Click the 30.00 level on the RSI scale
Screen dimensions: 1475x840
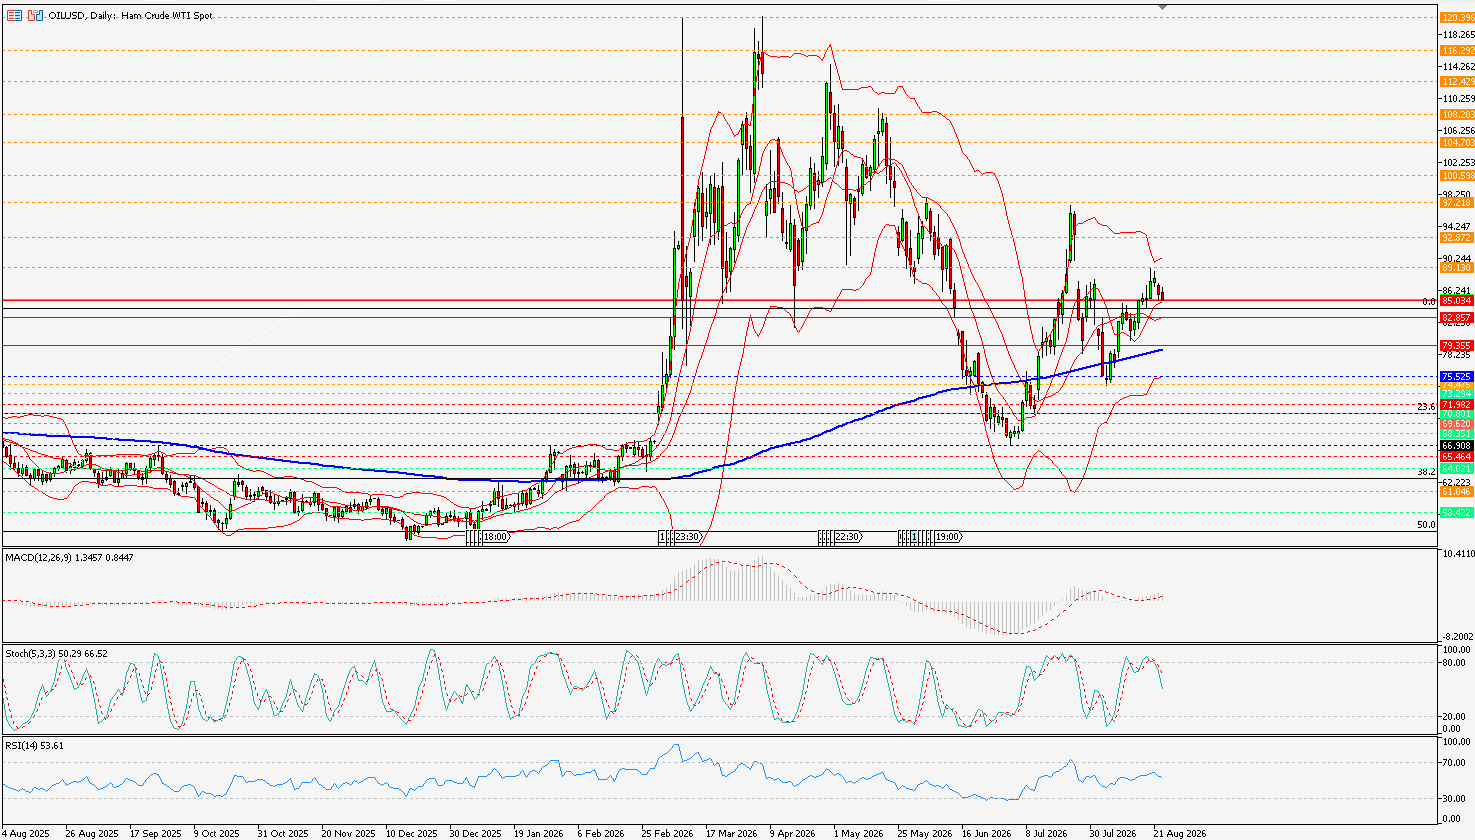1453,799
